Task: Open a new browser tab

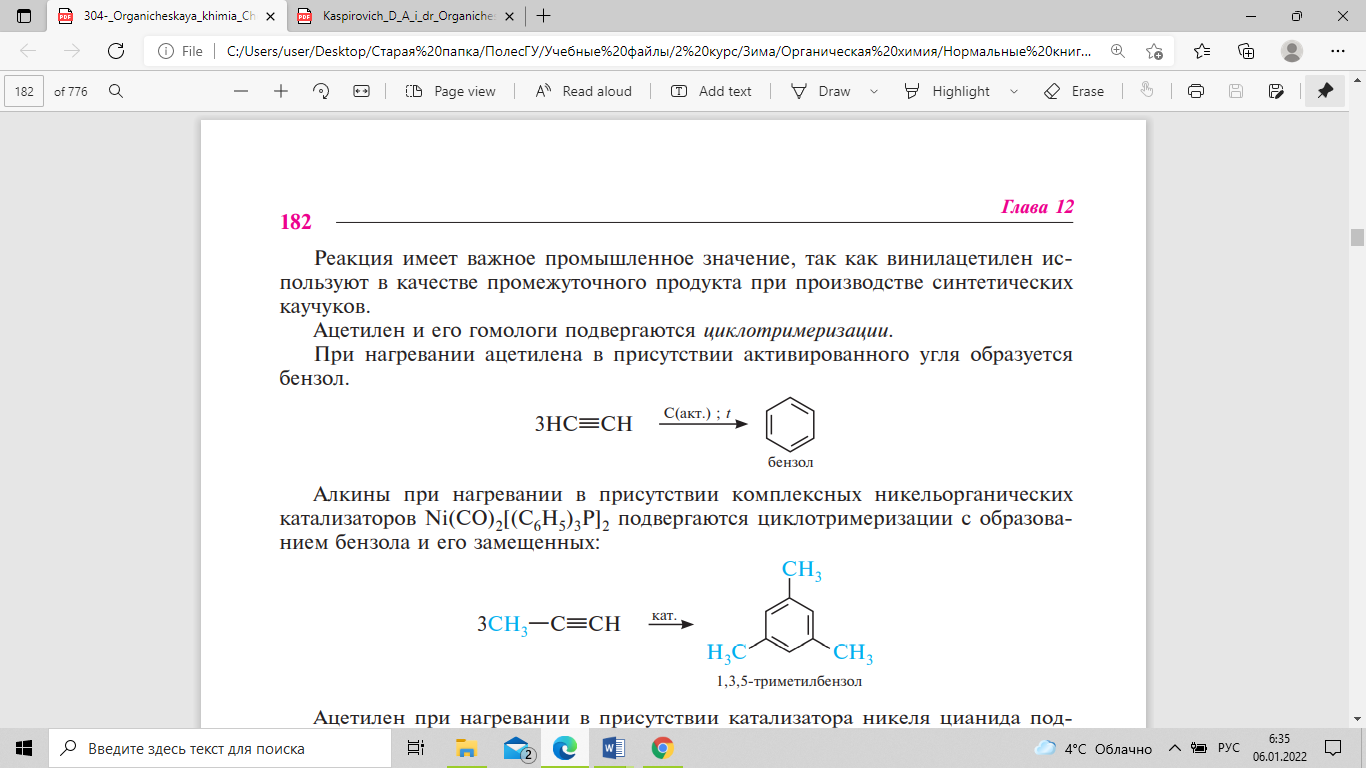Action: click(x=544, y=16)
